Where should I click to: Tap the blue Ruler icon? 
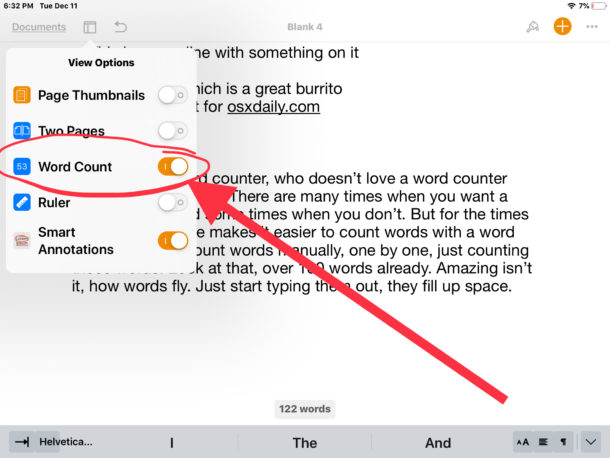pyautogui.click(x=22, y=202)
